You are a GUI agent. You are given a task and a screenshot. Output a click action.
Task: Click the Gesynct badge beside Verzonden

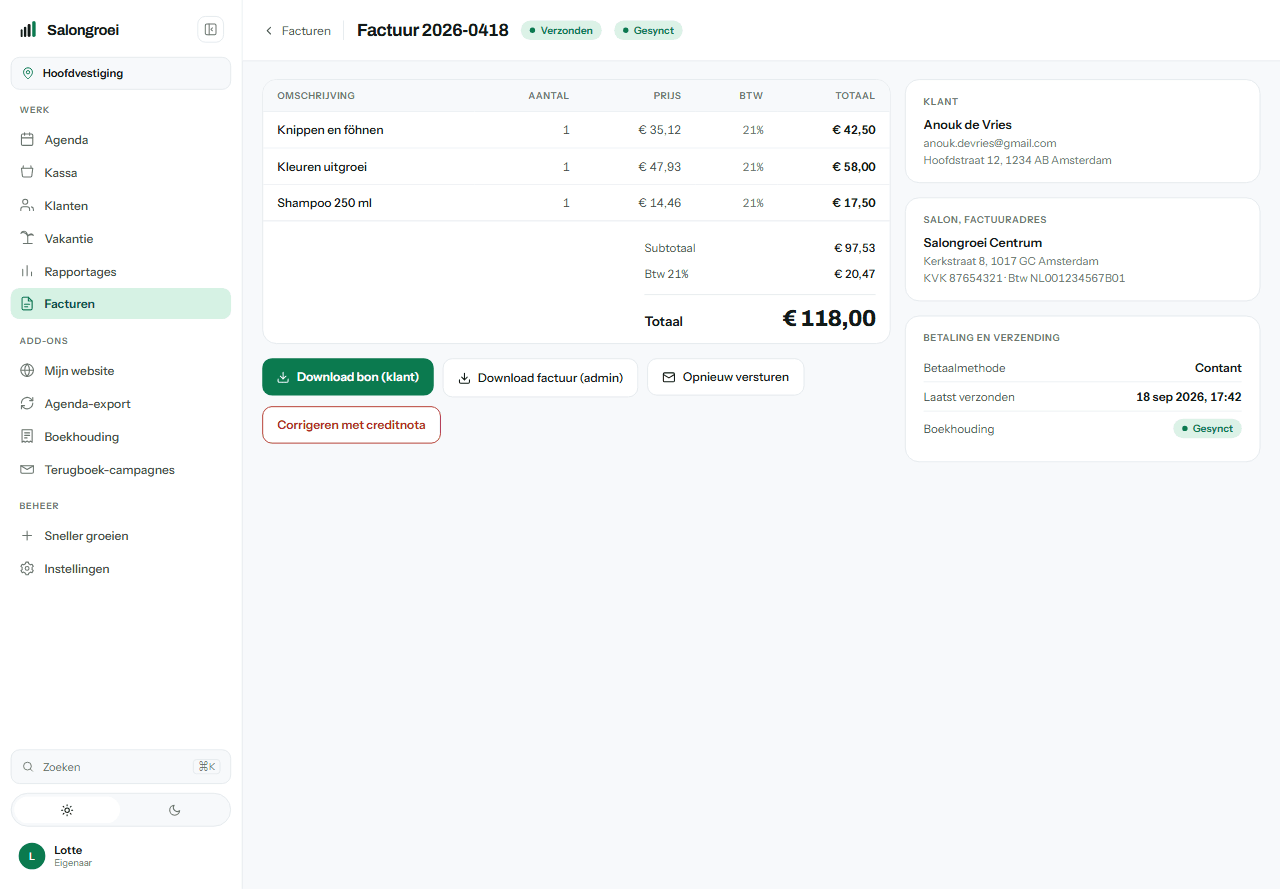(x=648, y=31)
